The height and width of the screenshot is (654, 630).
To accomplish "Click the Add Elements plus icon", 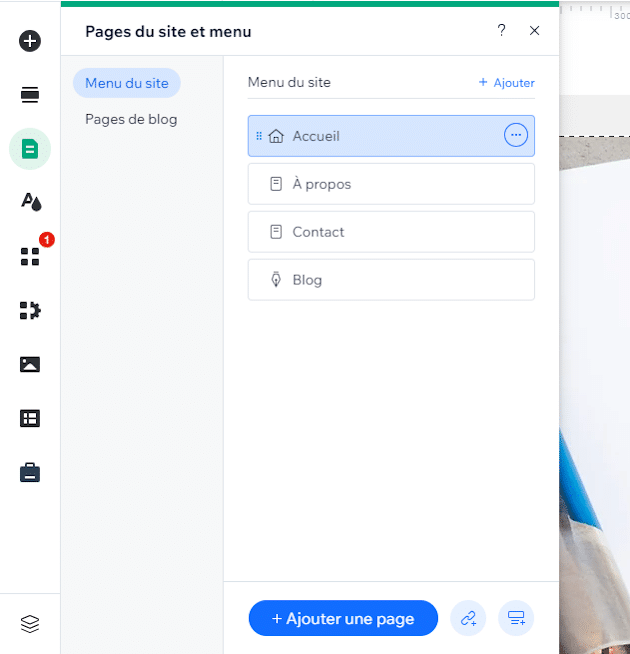I will pyautogui.click(x=30, y=41).
